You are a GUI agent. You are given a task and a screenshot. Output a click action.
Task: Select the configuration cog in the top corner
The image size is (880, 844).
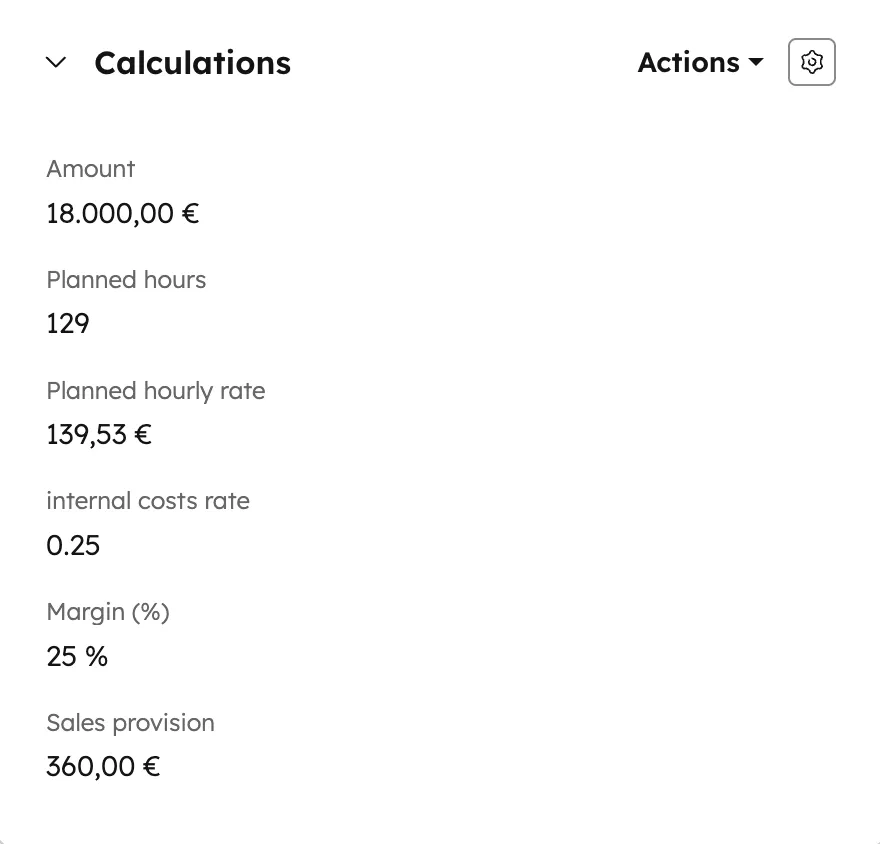(811, 62)
